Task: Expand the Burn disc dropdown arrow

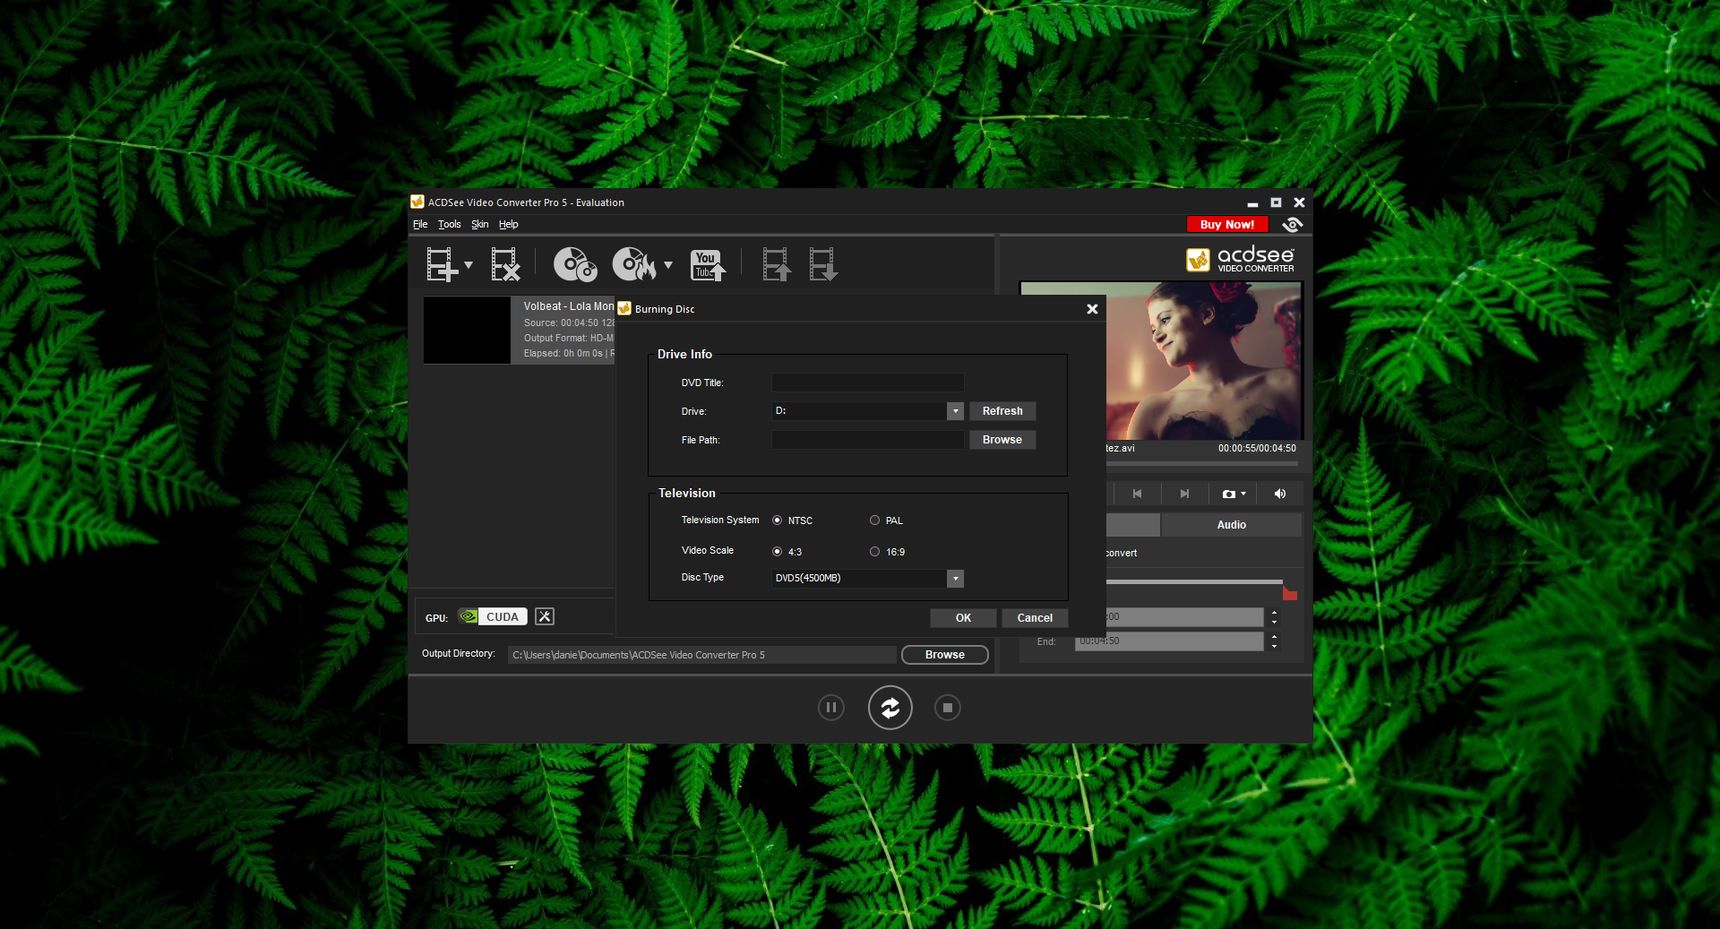Action: click(668, 265)
